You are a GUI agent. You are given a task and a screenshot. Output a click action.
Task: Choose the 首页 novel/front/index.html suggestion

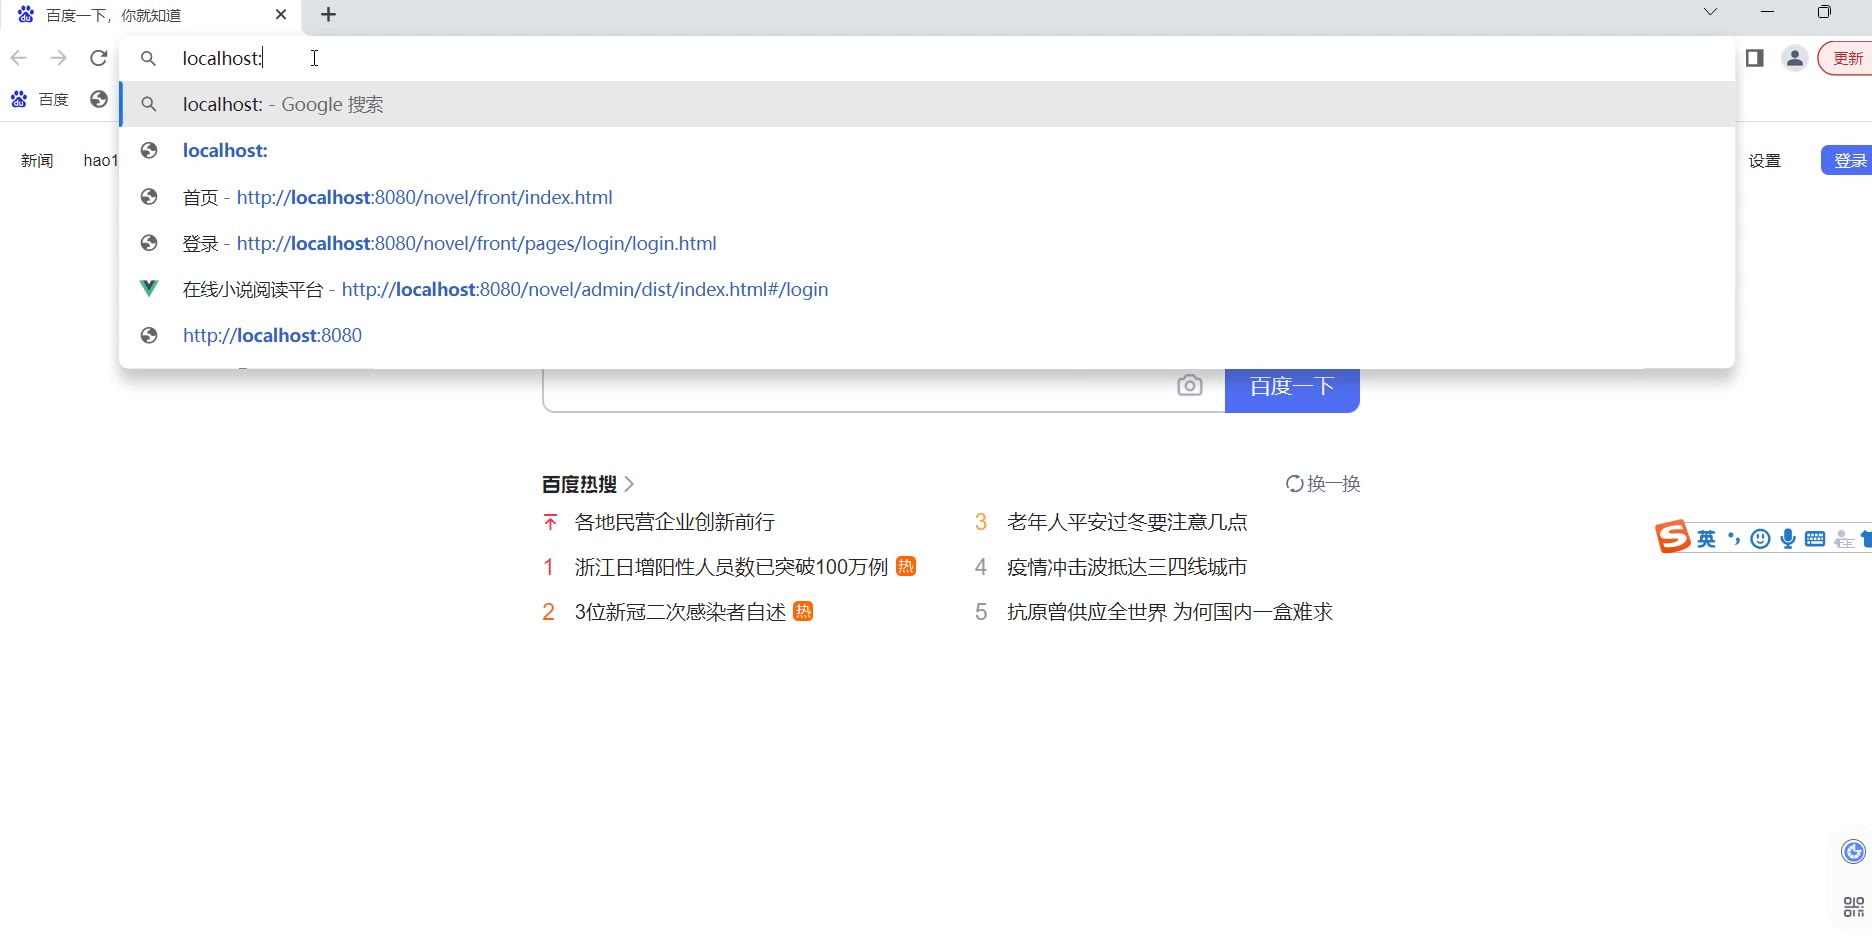point(927,197)
